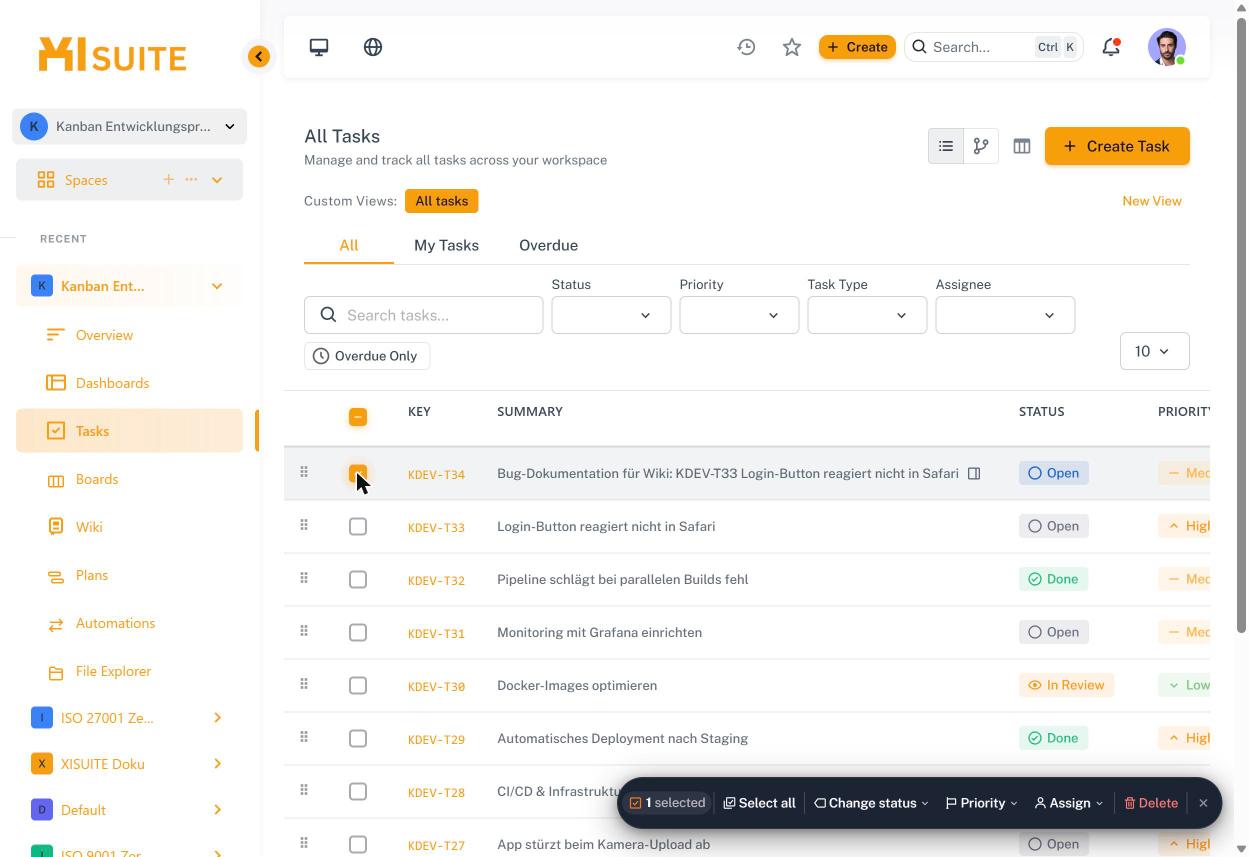Open the page size dropdown showing 10
Screen dimensions: 1249x857
[x=1154, y=351]
